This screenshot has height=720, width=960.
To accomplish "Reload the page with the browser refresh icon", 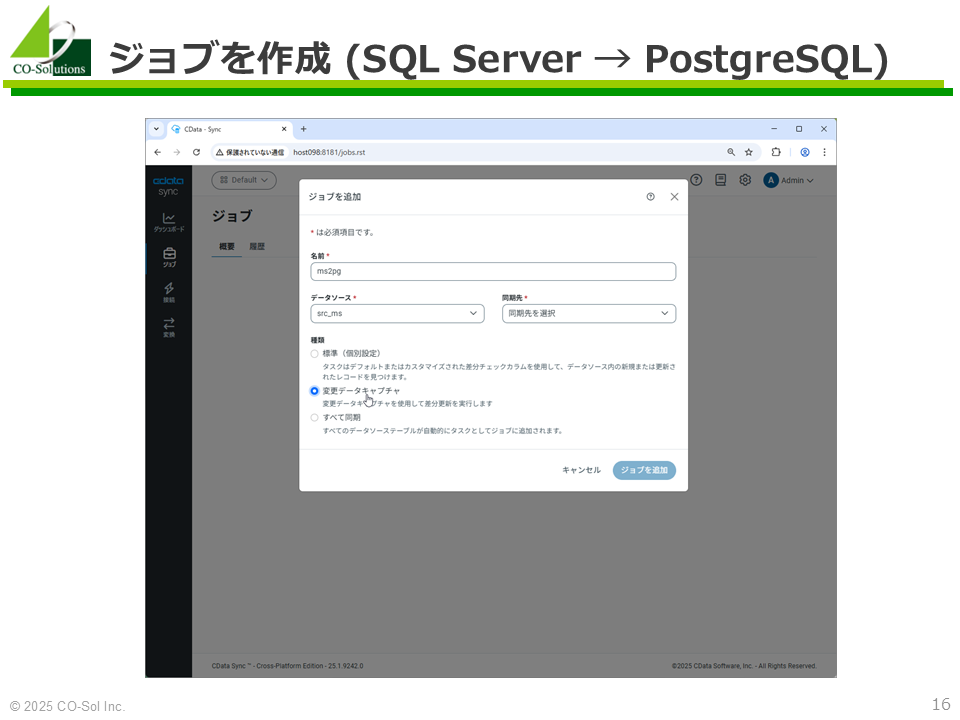I will [x=197, y=152].
